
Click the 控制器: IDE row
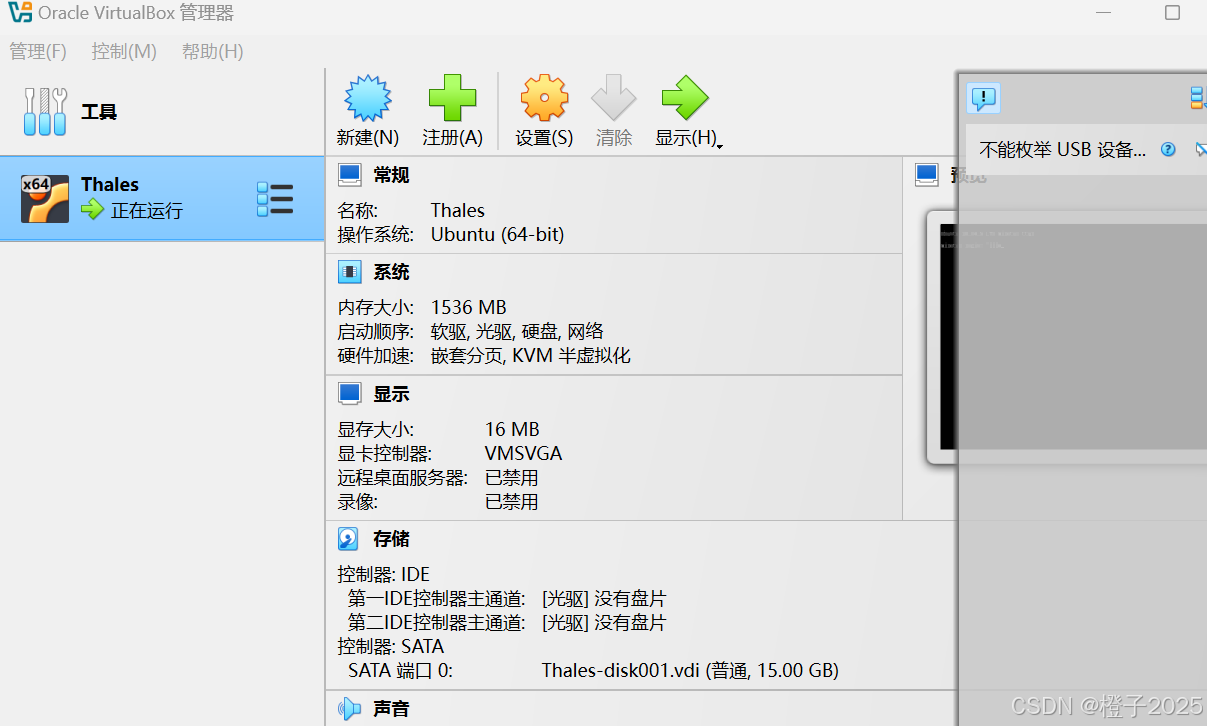384,574
